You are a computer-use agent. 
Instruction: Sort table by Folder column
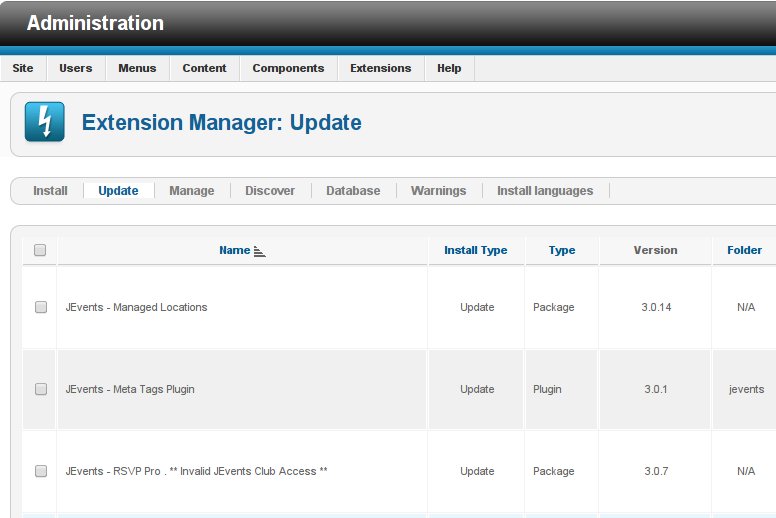[x=744, y=250]
